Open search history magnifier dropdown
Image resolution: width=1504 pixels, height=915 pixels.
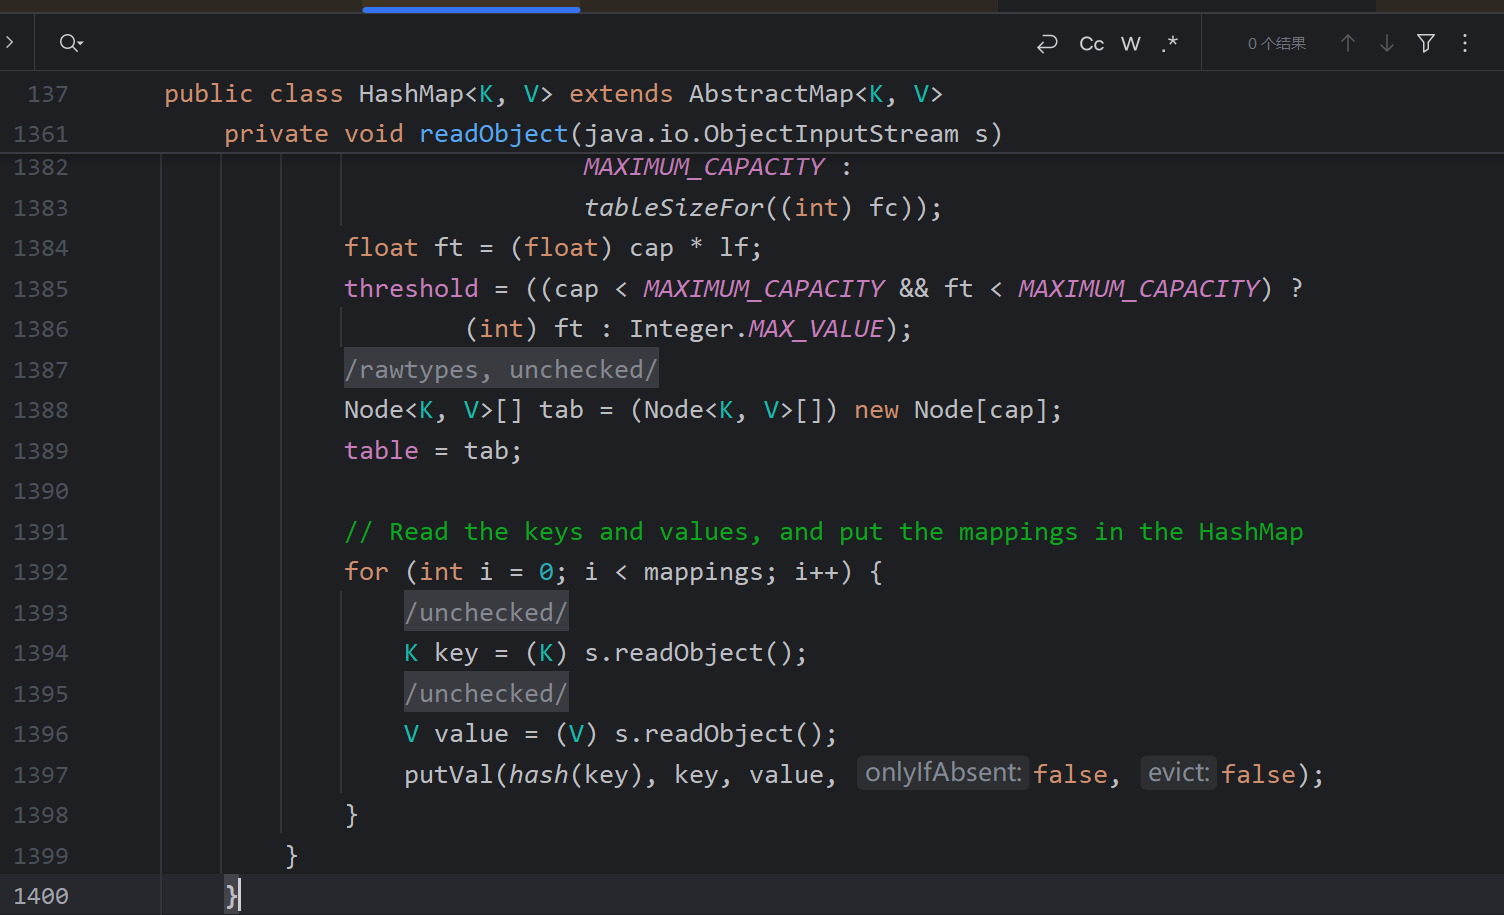71,43
